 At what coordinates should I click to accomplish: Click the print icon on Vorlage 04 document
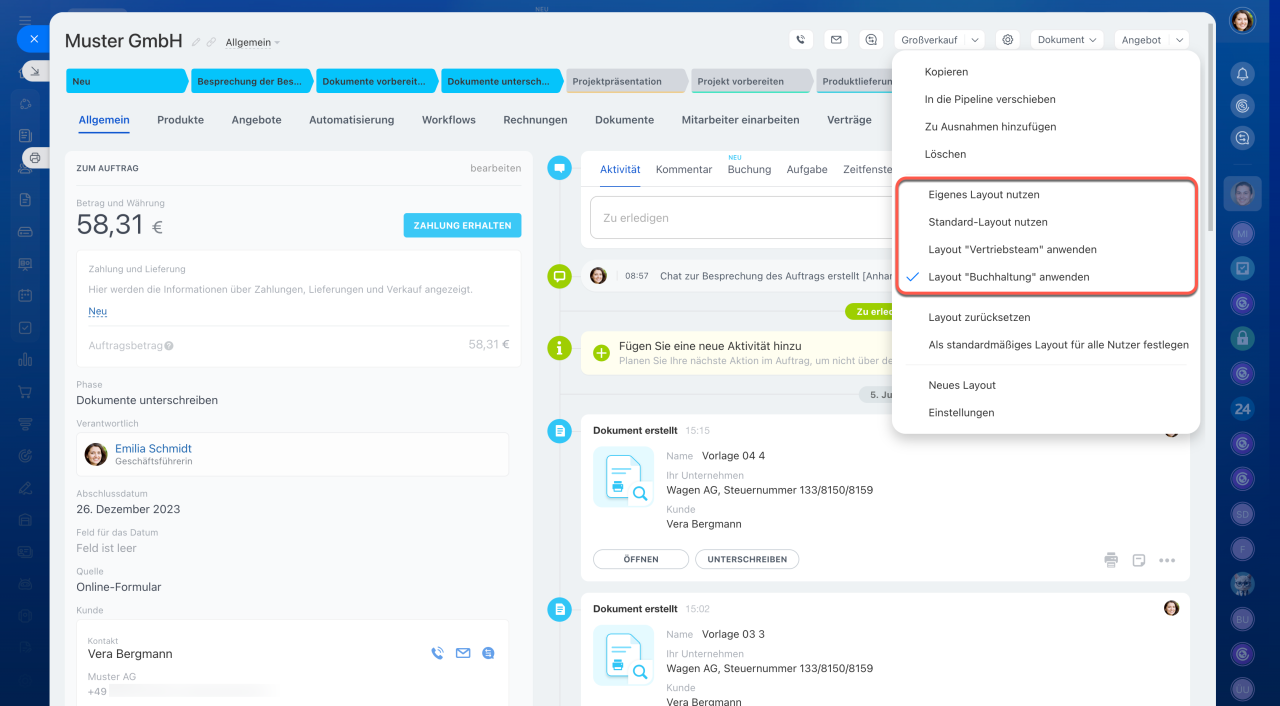1111,560
